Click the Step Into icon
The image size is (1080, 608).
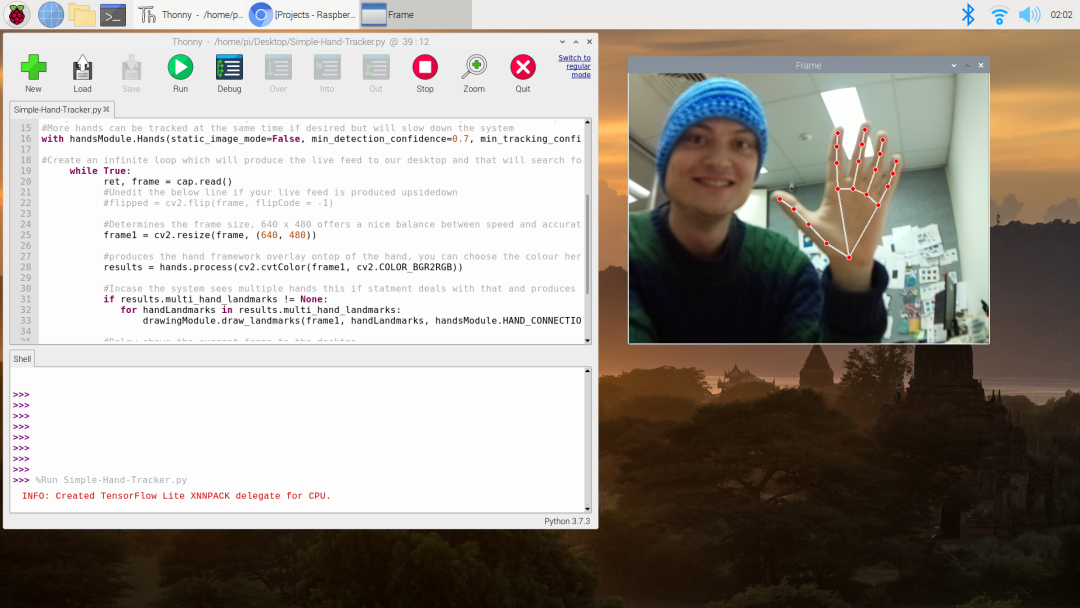coord(327,74)
